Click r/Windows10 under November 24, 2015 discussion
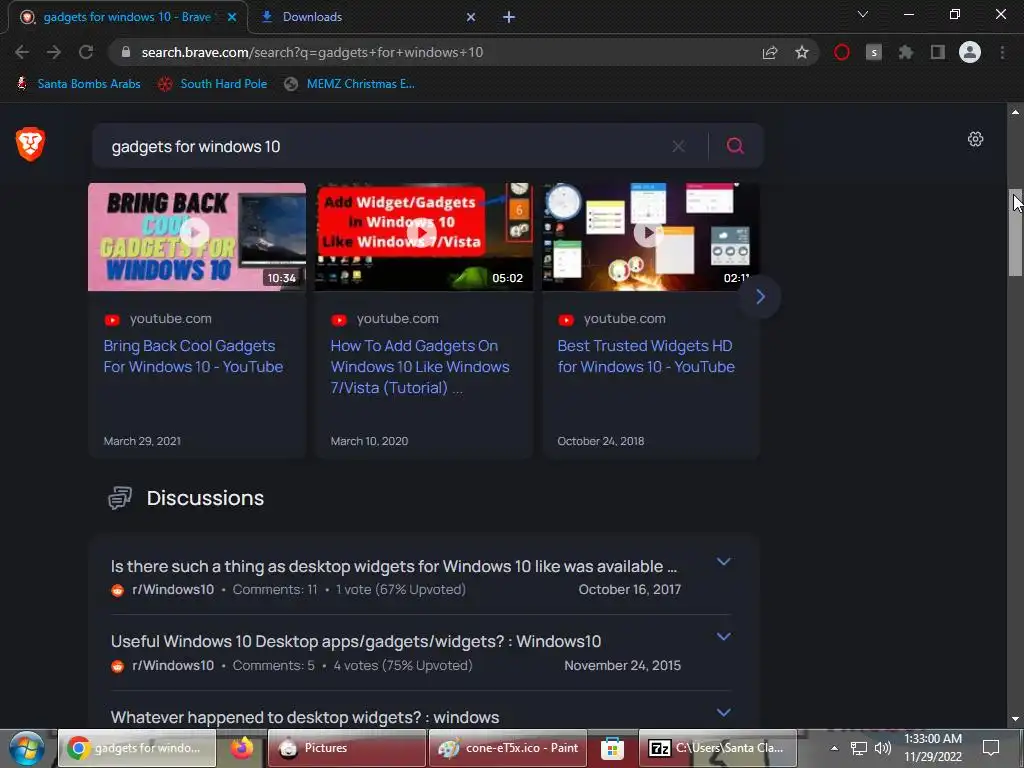Image resolution: width=1024 pixels, height=768 pixels. point(172,665)
